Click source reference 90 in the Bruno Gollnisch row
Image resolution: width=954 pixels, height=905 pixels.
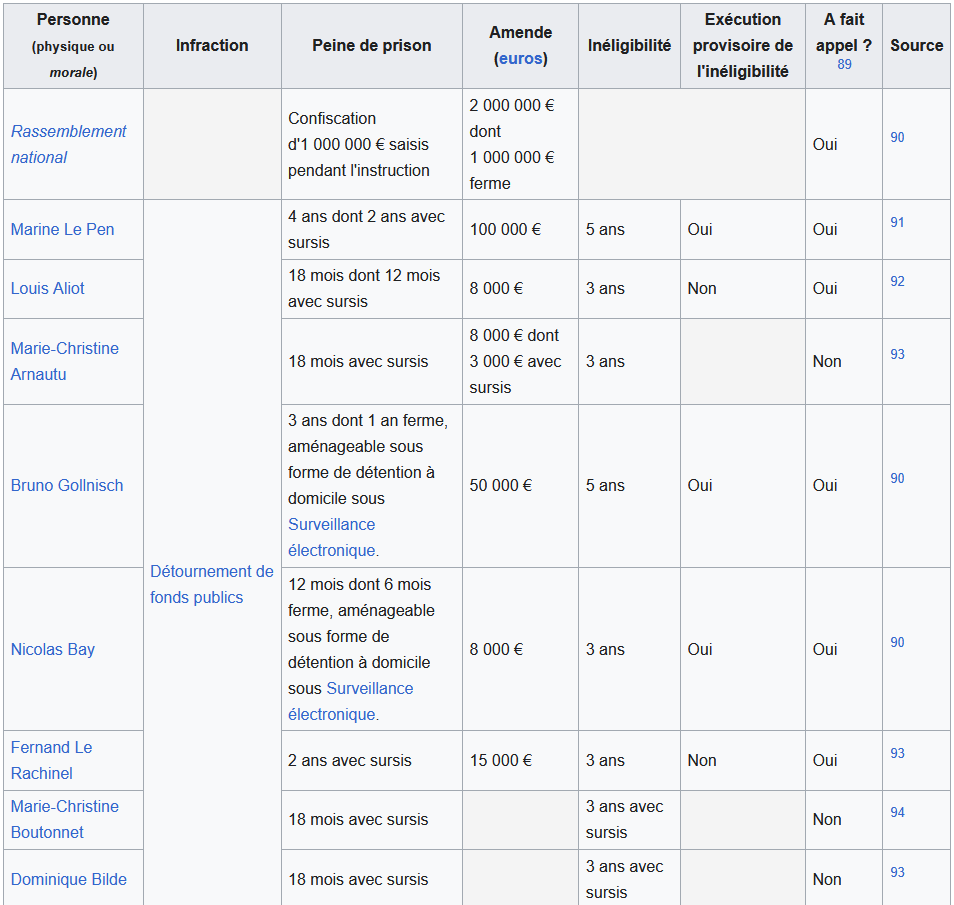point(897,479)
